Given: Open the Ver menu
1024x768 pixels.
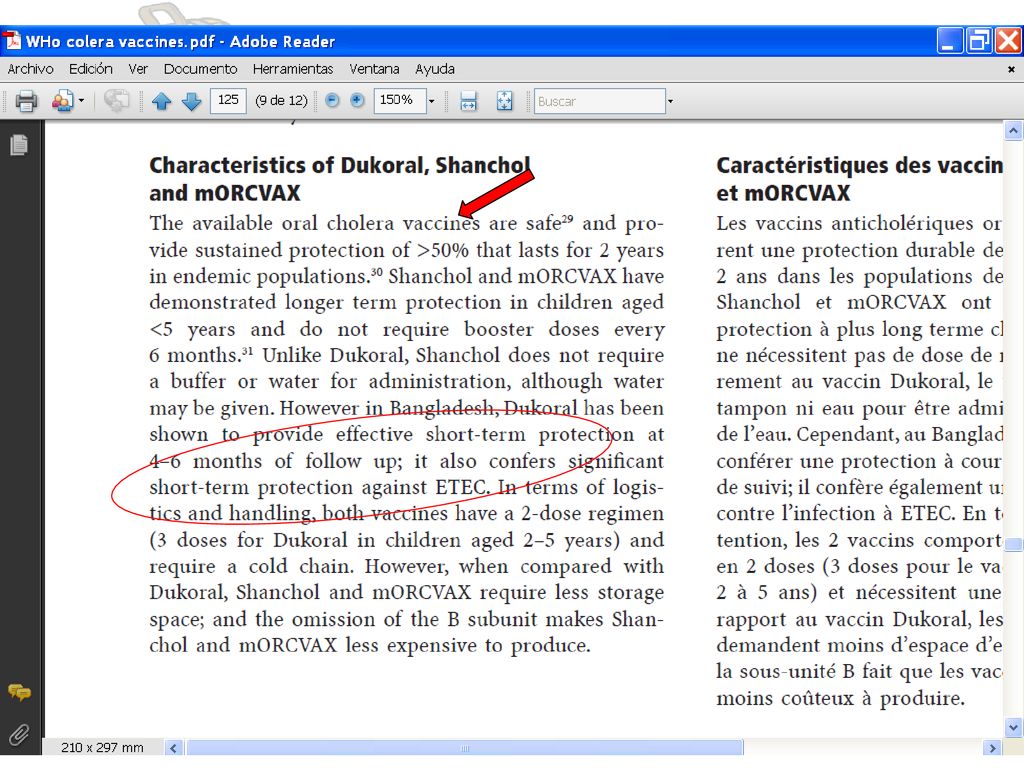Looking at the screenshot, I should pyautogui.click(x=138, y=69).
